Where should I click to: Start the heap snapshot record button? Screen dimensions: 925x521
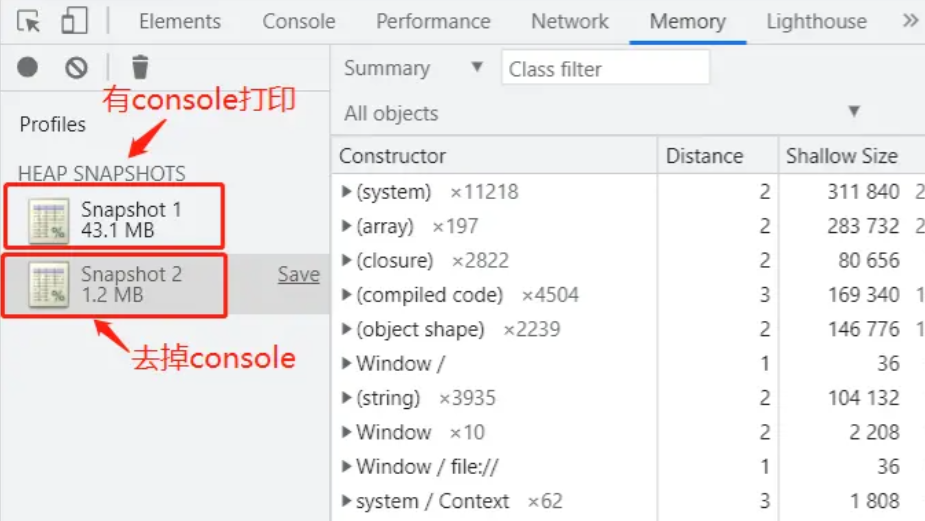pos(27,67)
